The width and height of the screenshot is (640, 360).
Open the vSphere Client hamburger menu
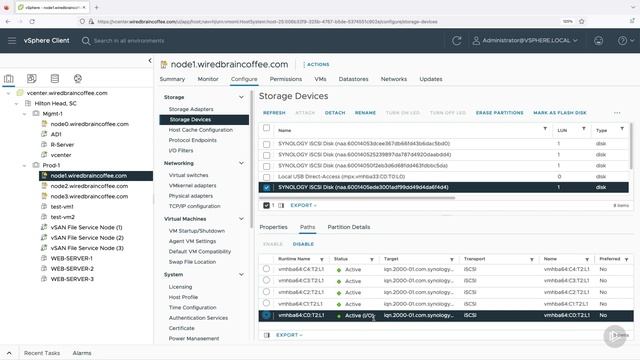coord(12,40)
